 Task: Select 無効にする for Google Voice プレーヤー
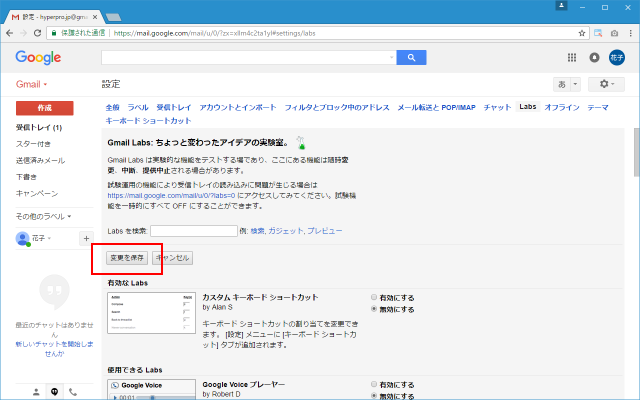[x=373, y=396]
